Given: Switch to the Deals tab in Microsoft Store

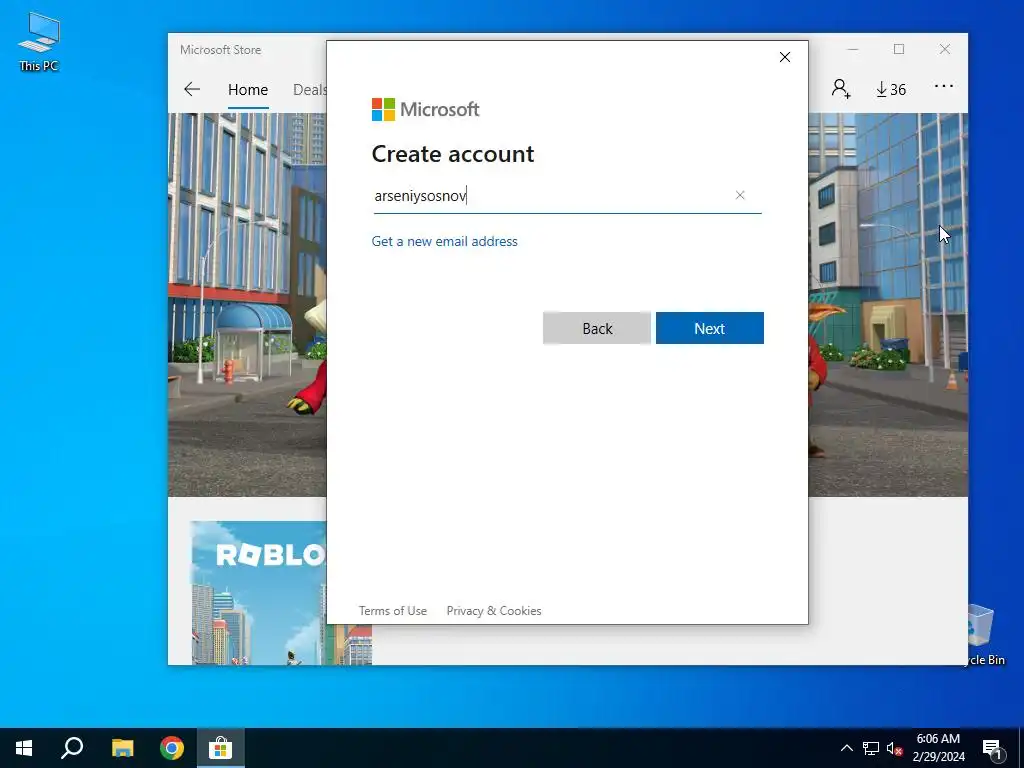Looking at the screenshot, I should [x=310, y=89].
